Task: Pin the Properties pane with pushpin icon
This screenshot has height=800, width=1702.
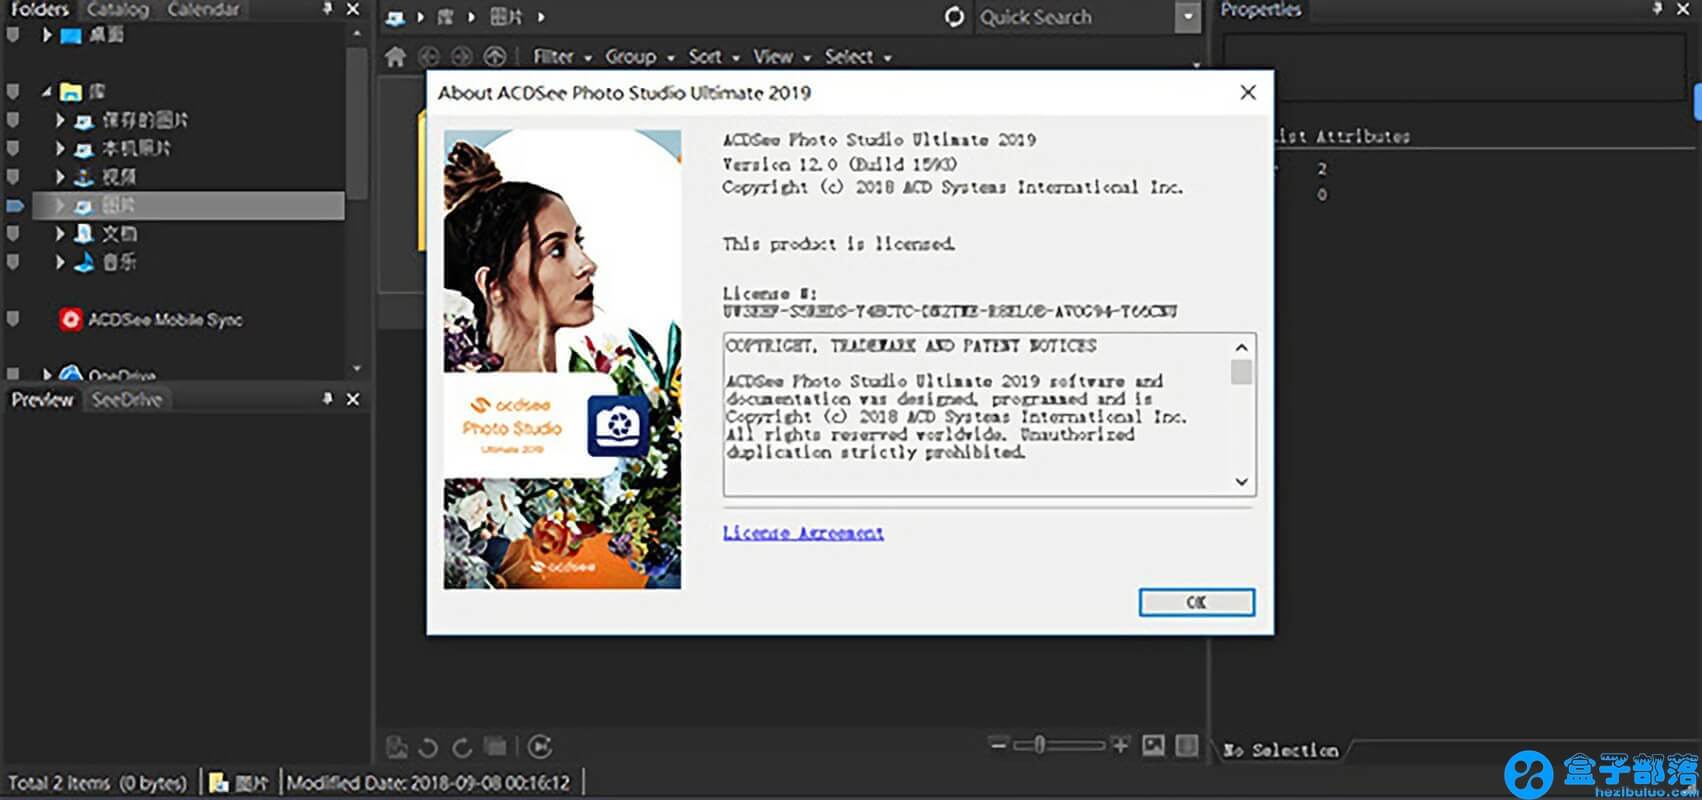Action: pyautogui.click(x=1658, y=9)
